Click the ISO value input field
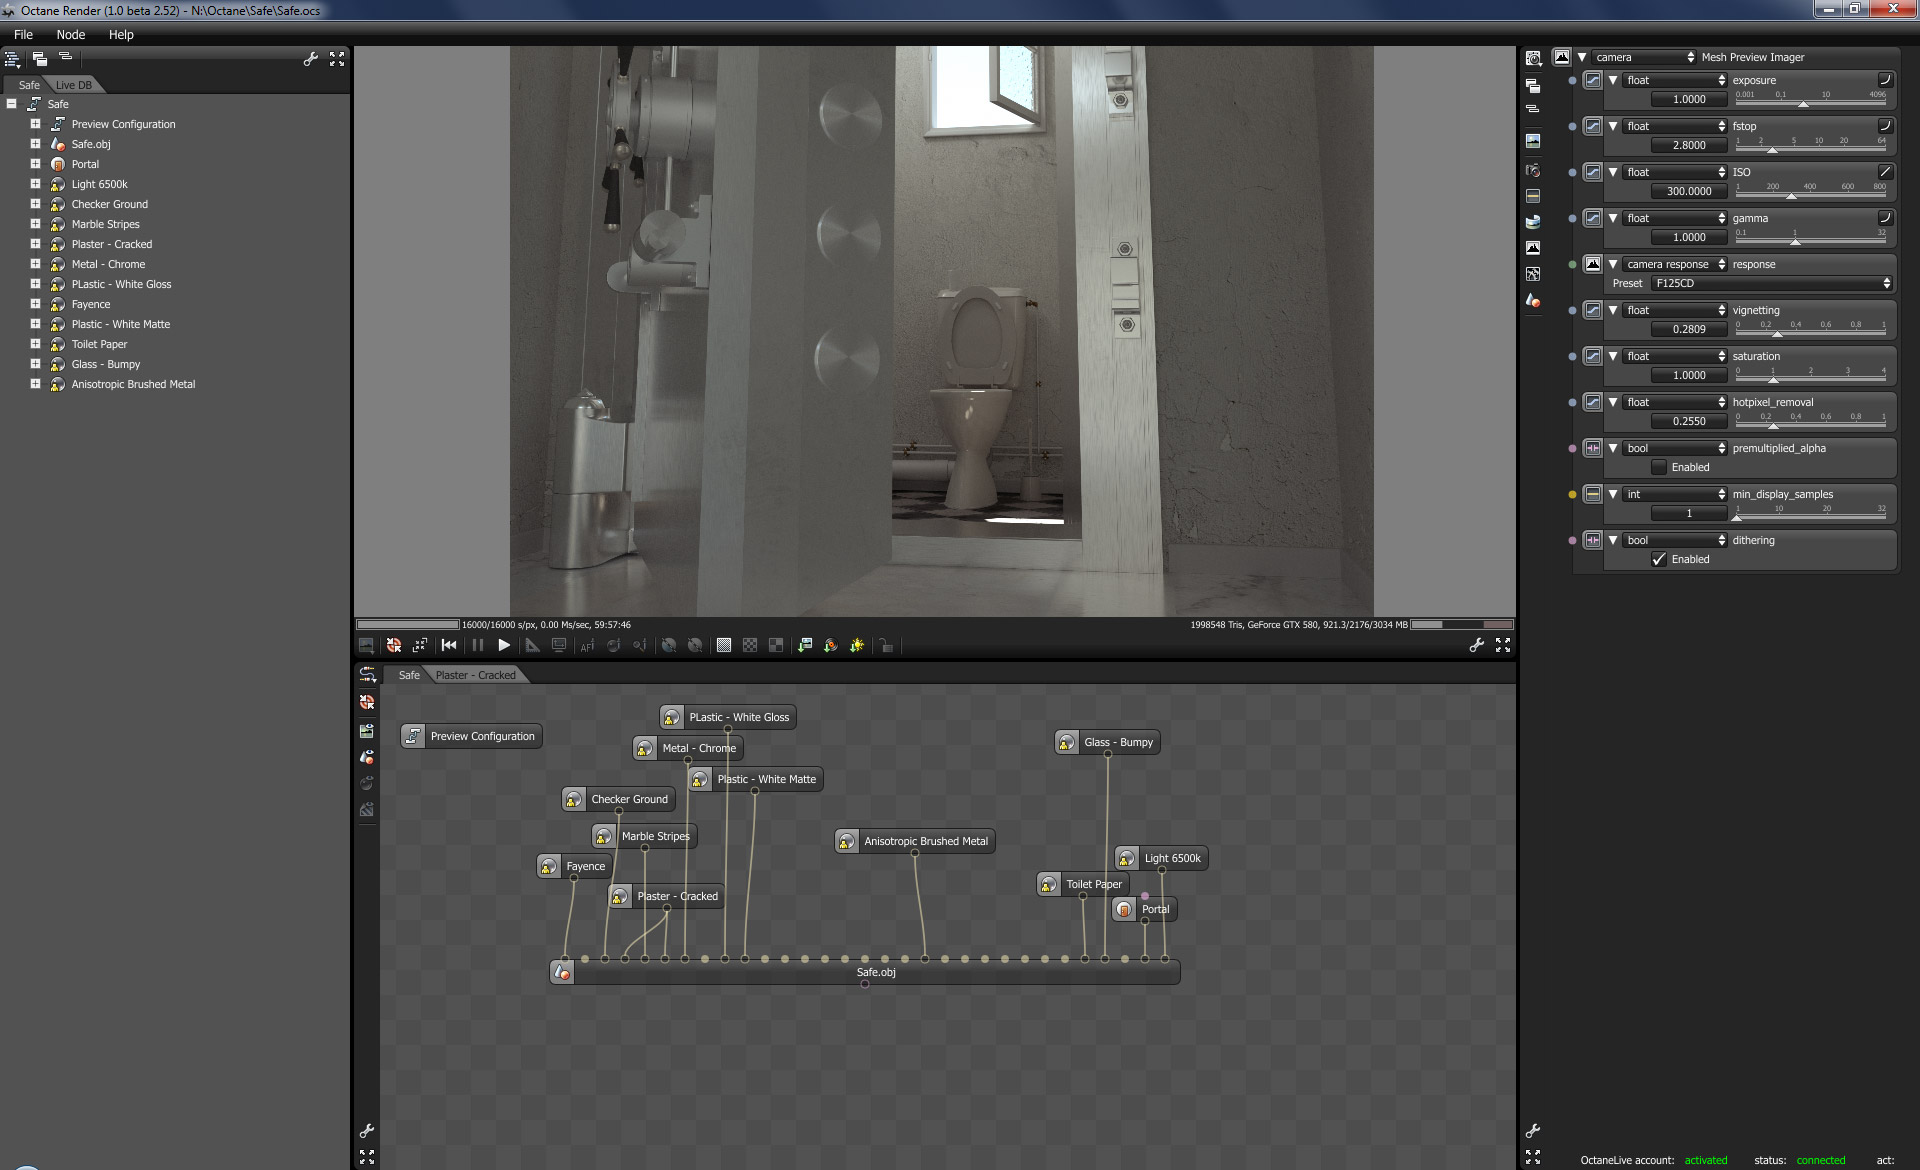Image resolution: width=1920 pixels, height=1170 pixels. point(1689,191)
